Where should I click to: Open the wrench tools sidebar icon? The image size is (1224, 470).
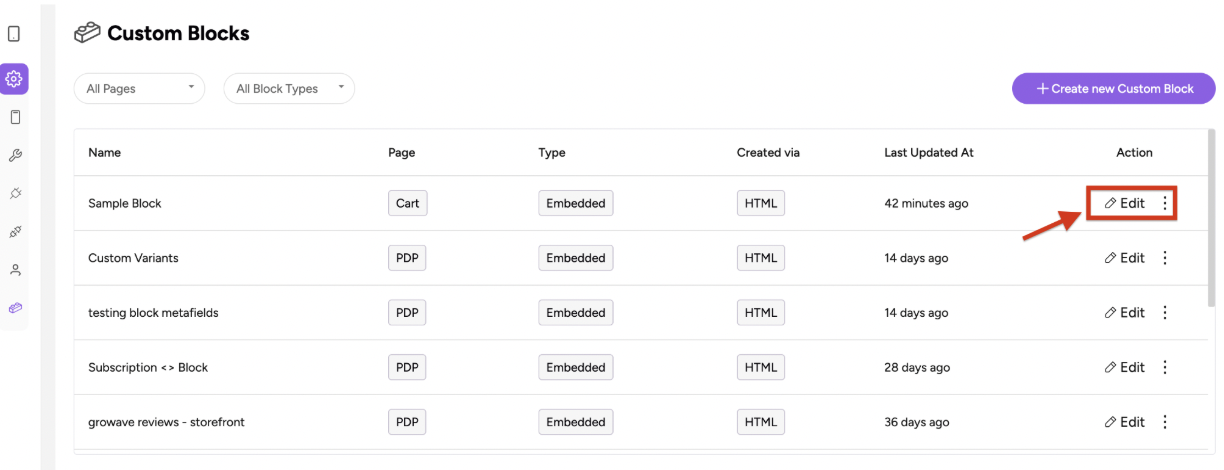click(14, 155)
